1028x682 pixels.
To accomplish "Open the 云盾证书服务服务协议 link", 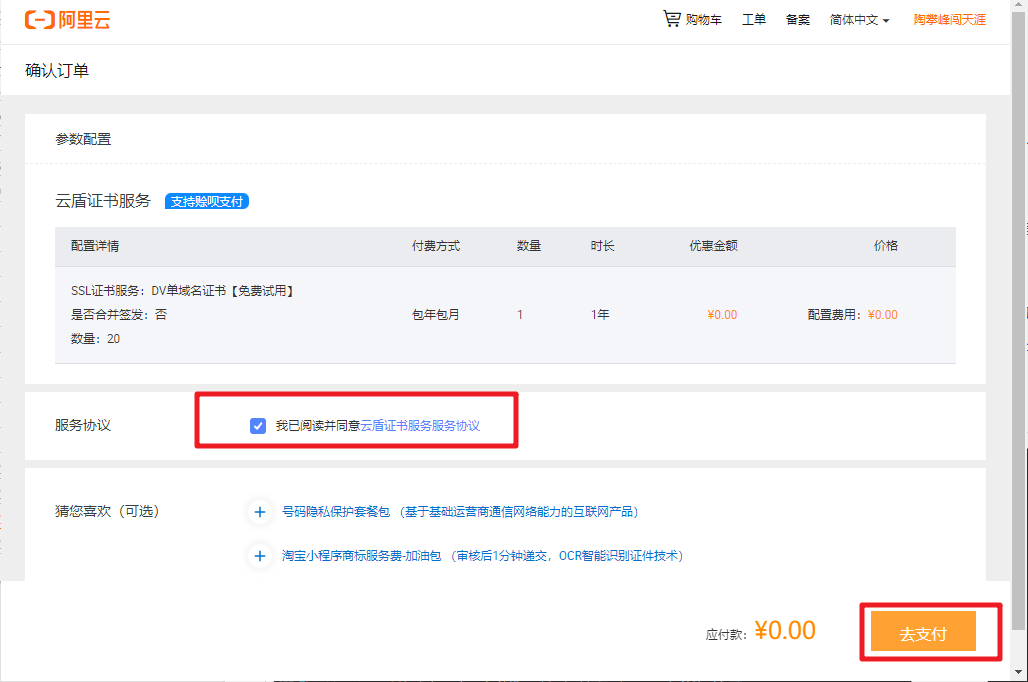I will [420, 426].
